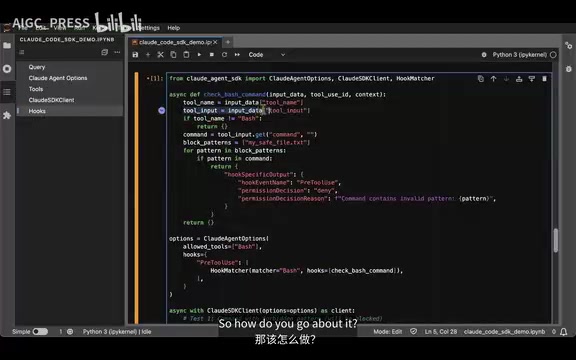
Task: Jump to the ClaudeSDKClient heading
Action: [51, 100]
